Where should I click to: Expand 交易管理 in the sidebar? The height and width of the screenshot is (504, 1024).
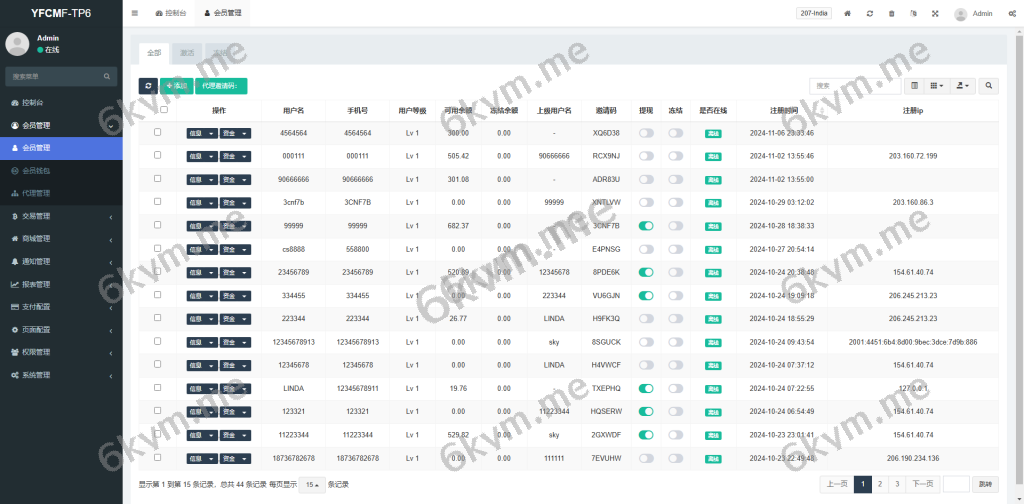tap(60, 216)
